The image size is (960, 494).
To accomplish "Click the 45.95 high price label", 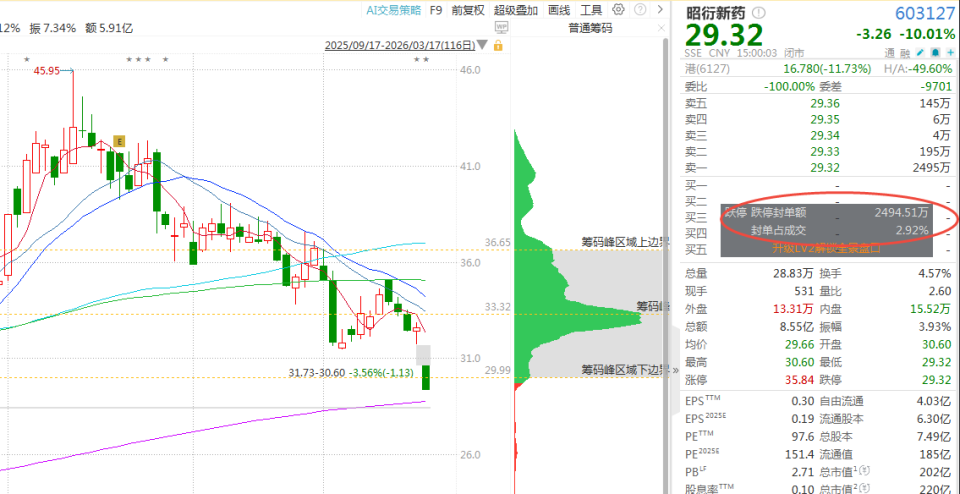I will (47, 70).
